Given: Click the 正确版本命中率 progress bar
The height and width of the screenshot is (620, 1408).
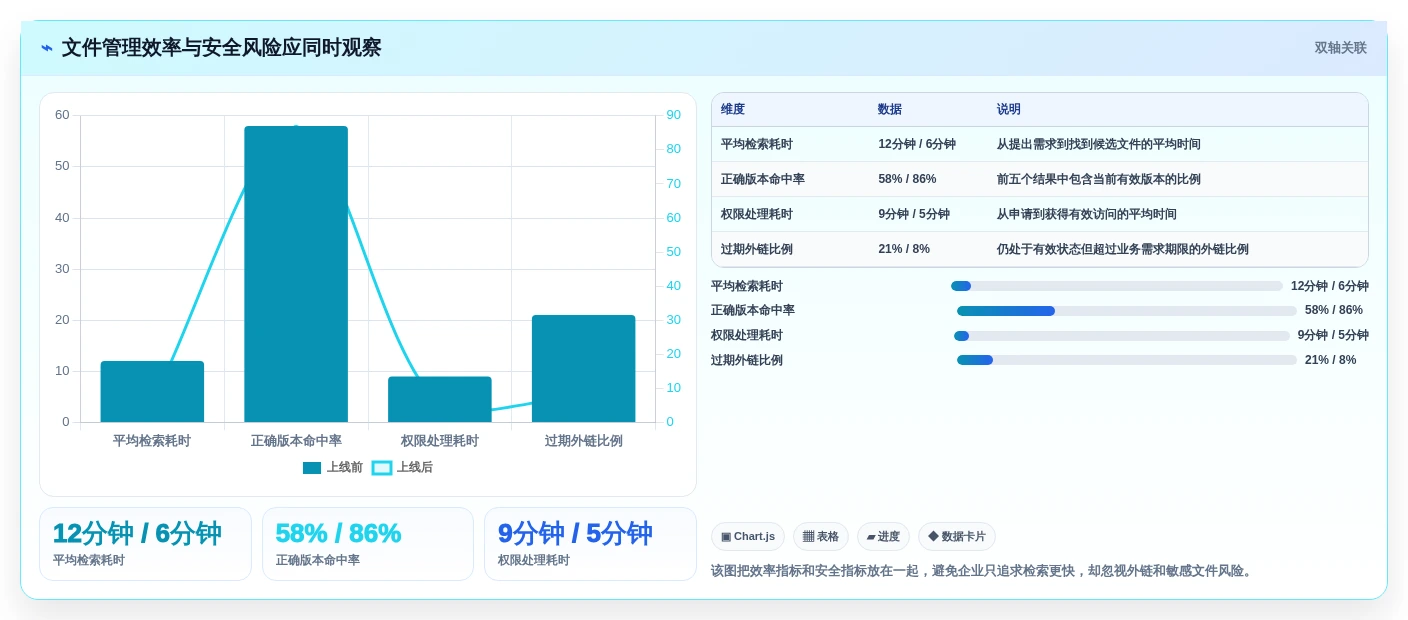Looking at the screenshot, I should (x=1127, y=311).
